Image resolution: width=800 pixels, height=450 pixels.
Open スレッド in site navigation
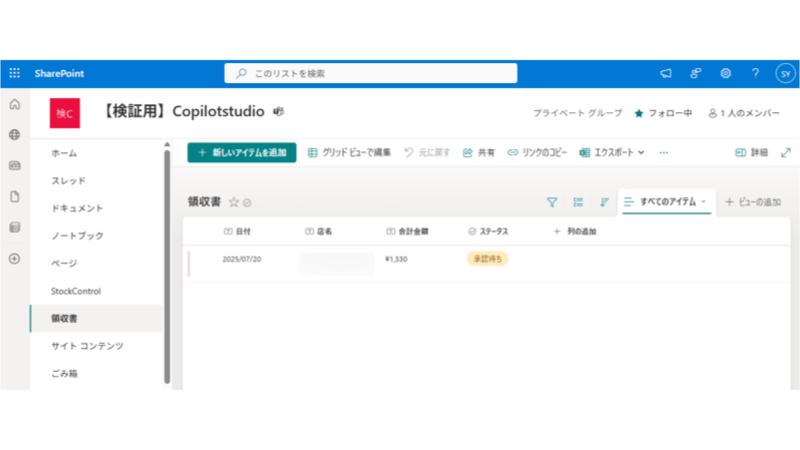68,181
